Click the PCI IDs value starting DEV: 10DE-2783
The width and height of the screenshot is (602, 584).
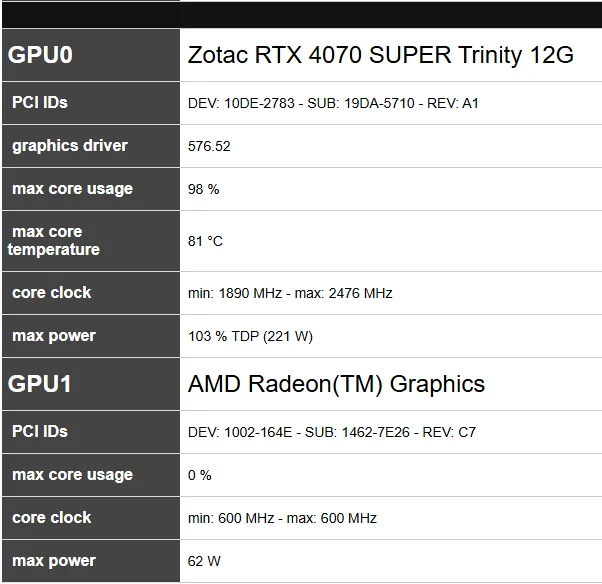333,103
